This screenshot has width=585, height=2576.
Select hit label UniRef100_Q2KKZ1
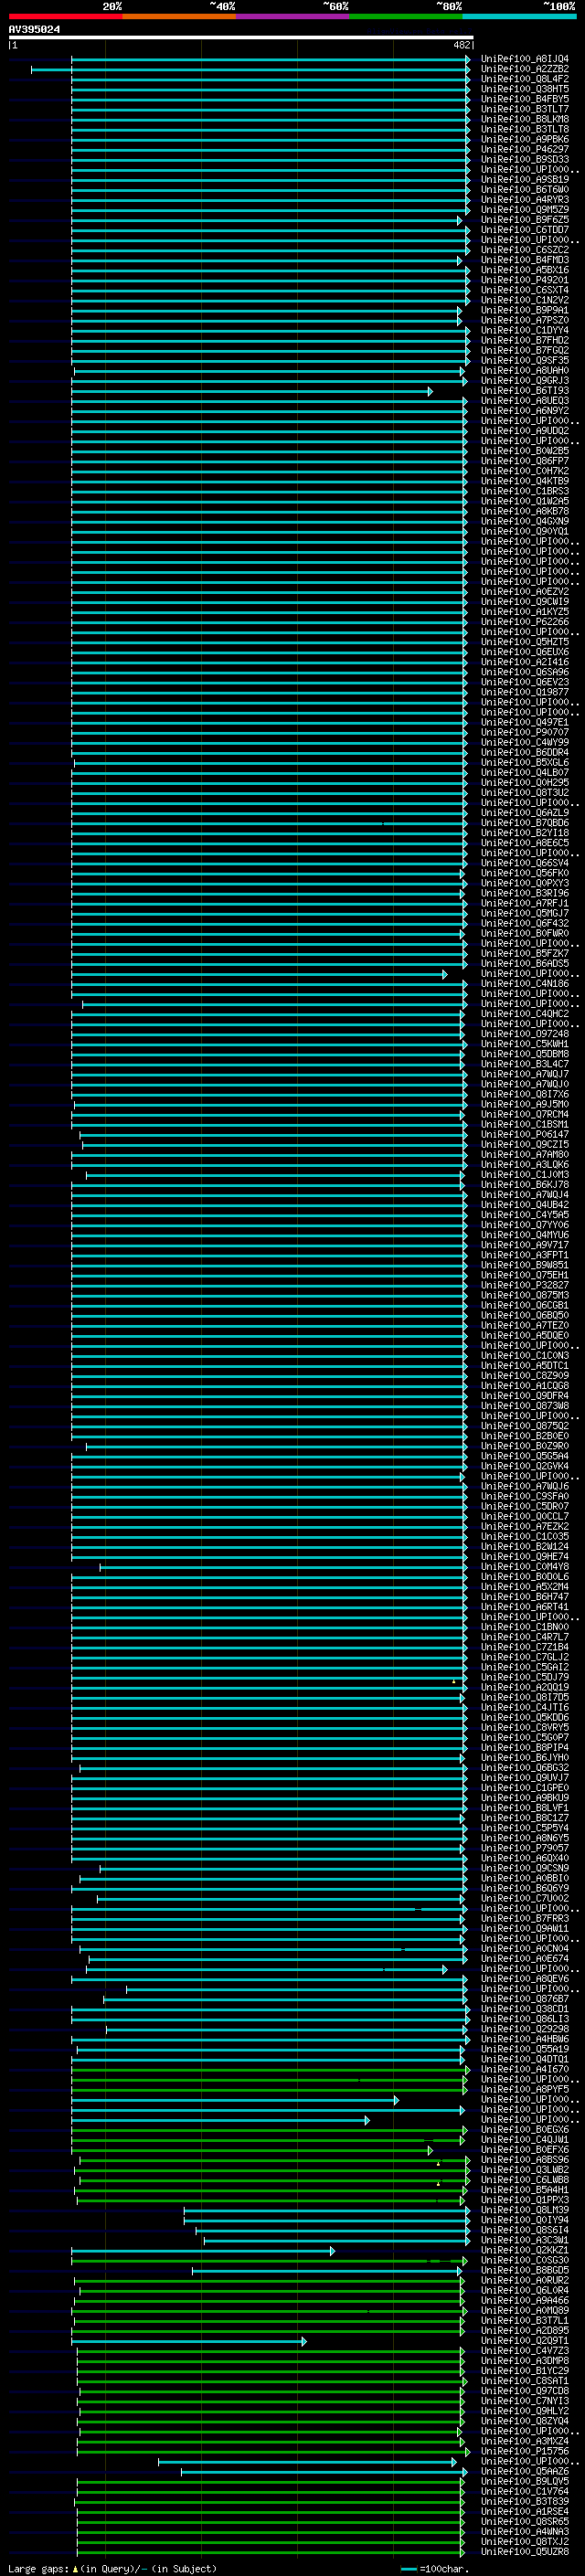pyautogui.click(x=525, y=2250)
